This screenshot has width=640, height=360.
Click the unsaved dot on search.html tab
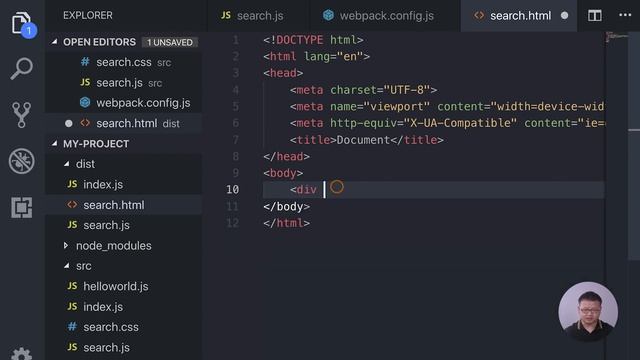564,16
